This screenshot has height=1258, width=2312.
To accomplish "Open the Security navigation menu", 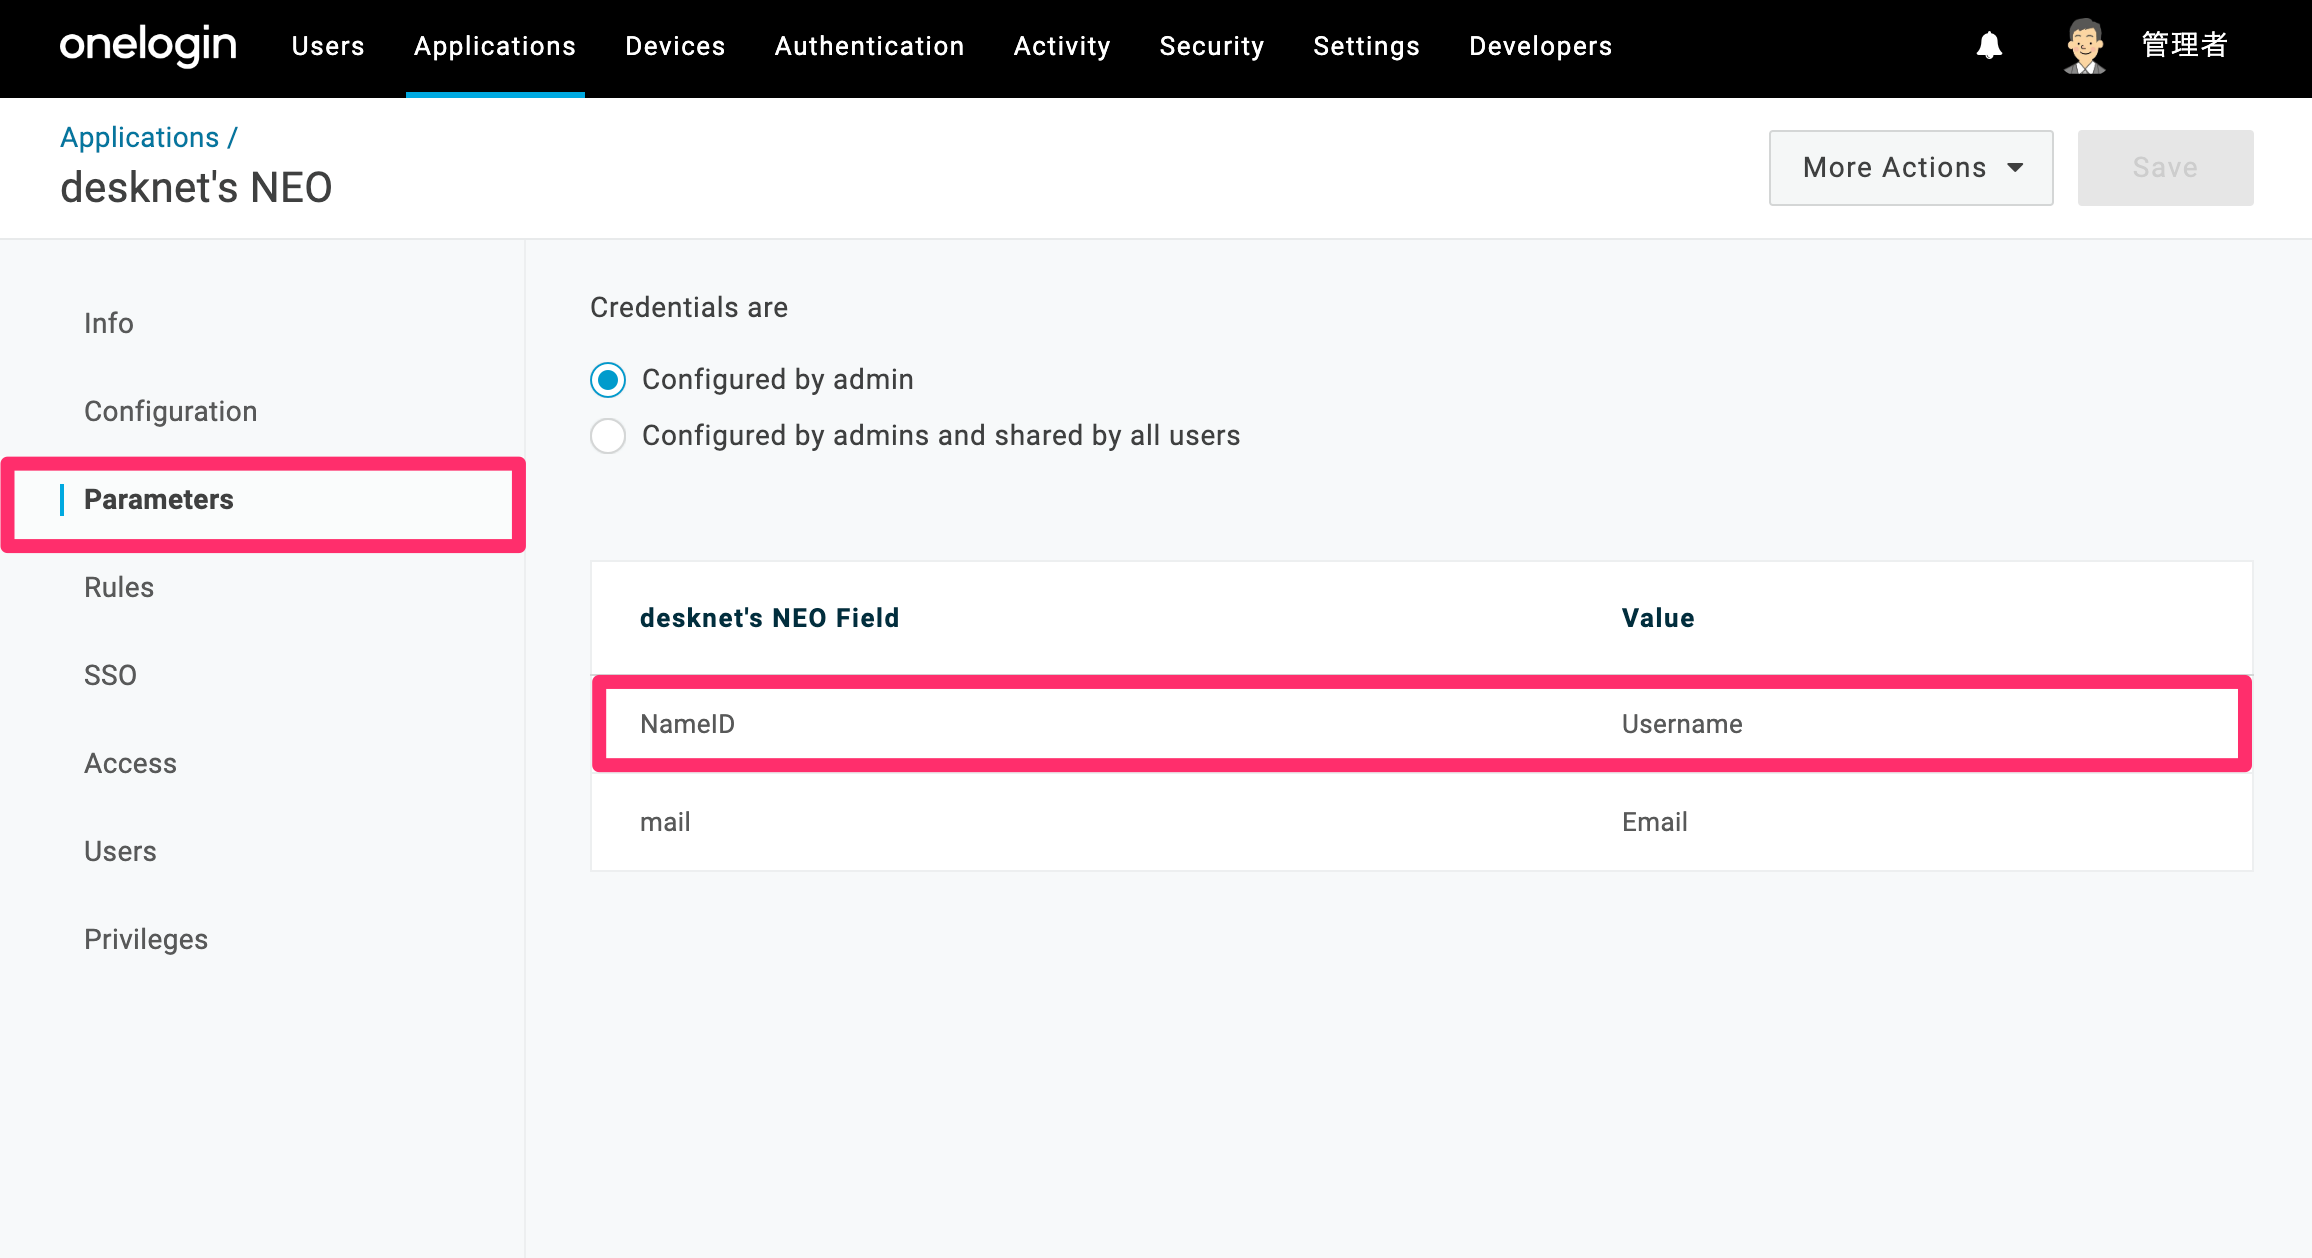I will pos(1212,46).
